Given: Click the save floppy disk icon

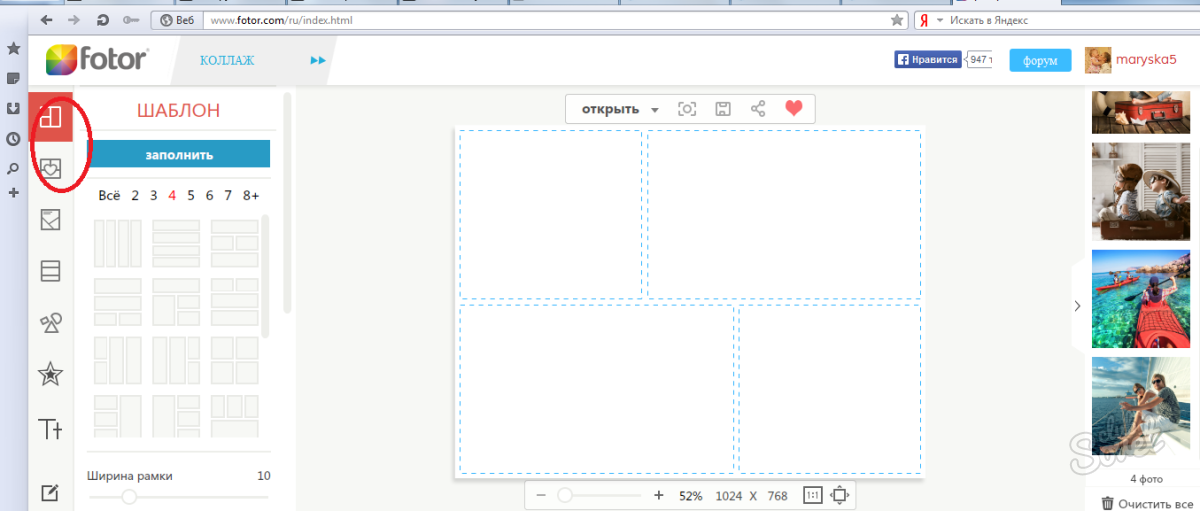Looking at the screenshot, I should (723, 109).
